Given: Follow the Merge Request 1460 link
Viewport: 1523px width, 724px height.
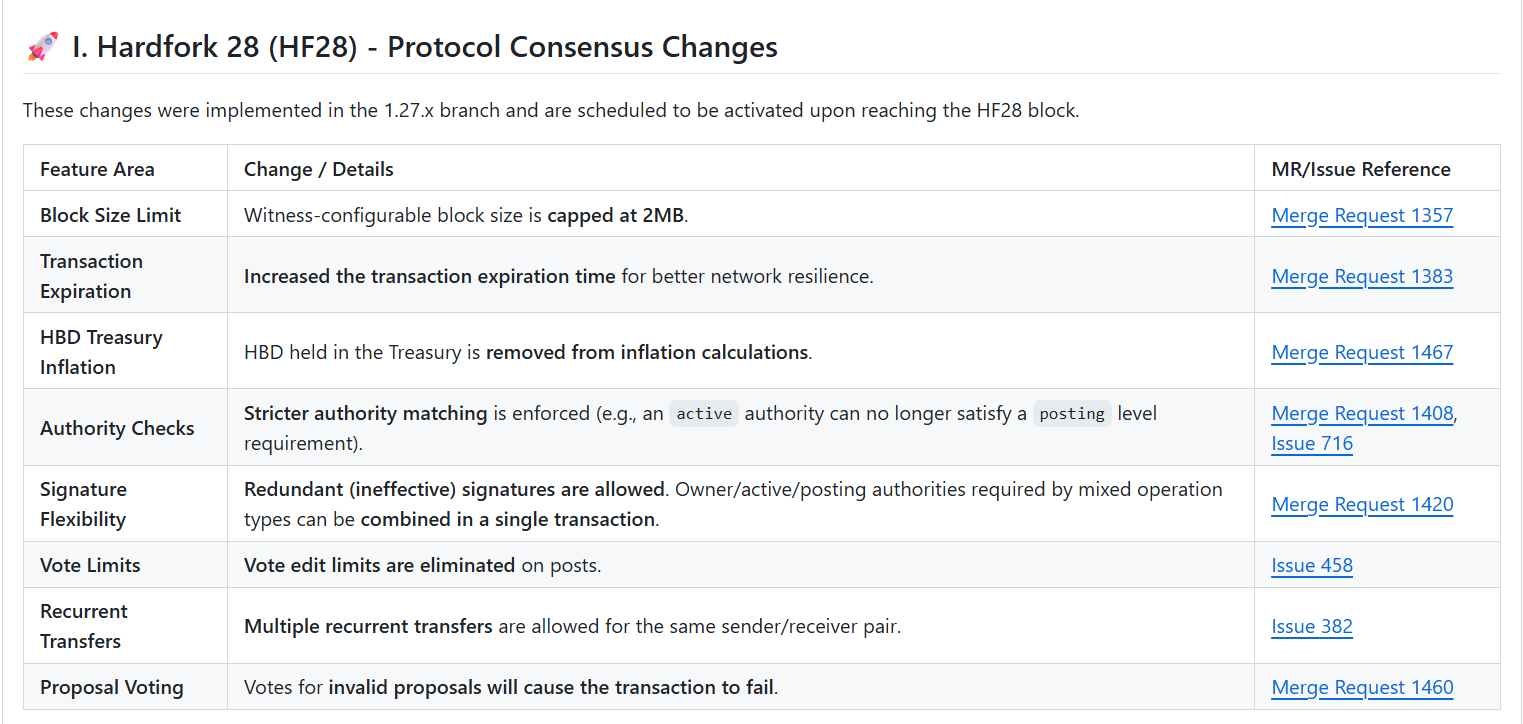Looking at the screenshot, I should click(1362, 687).
